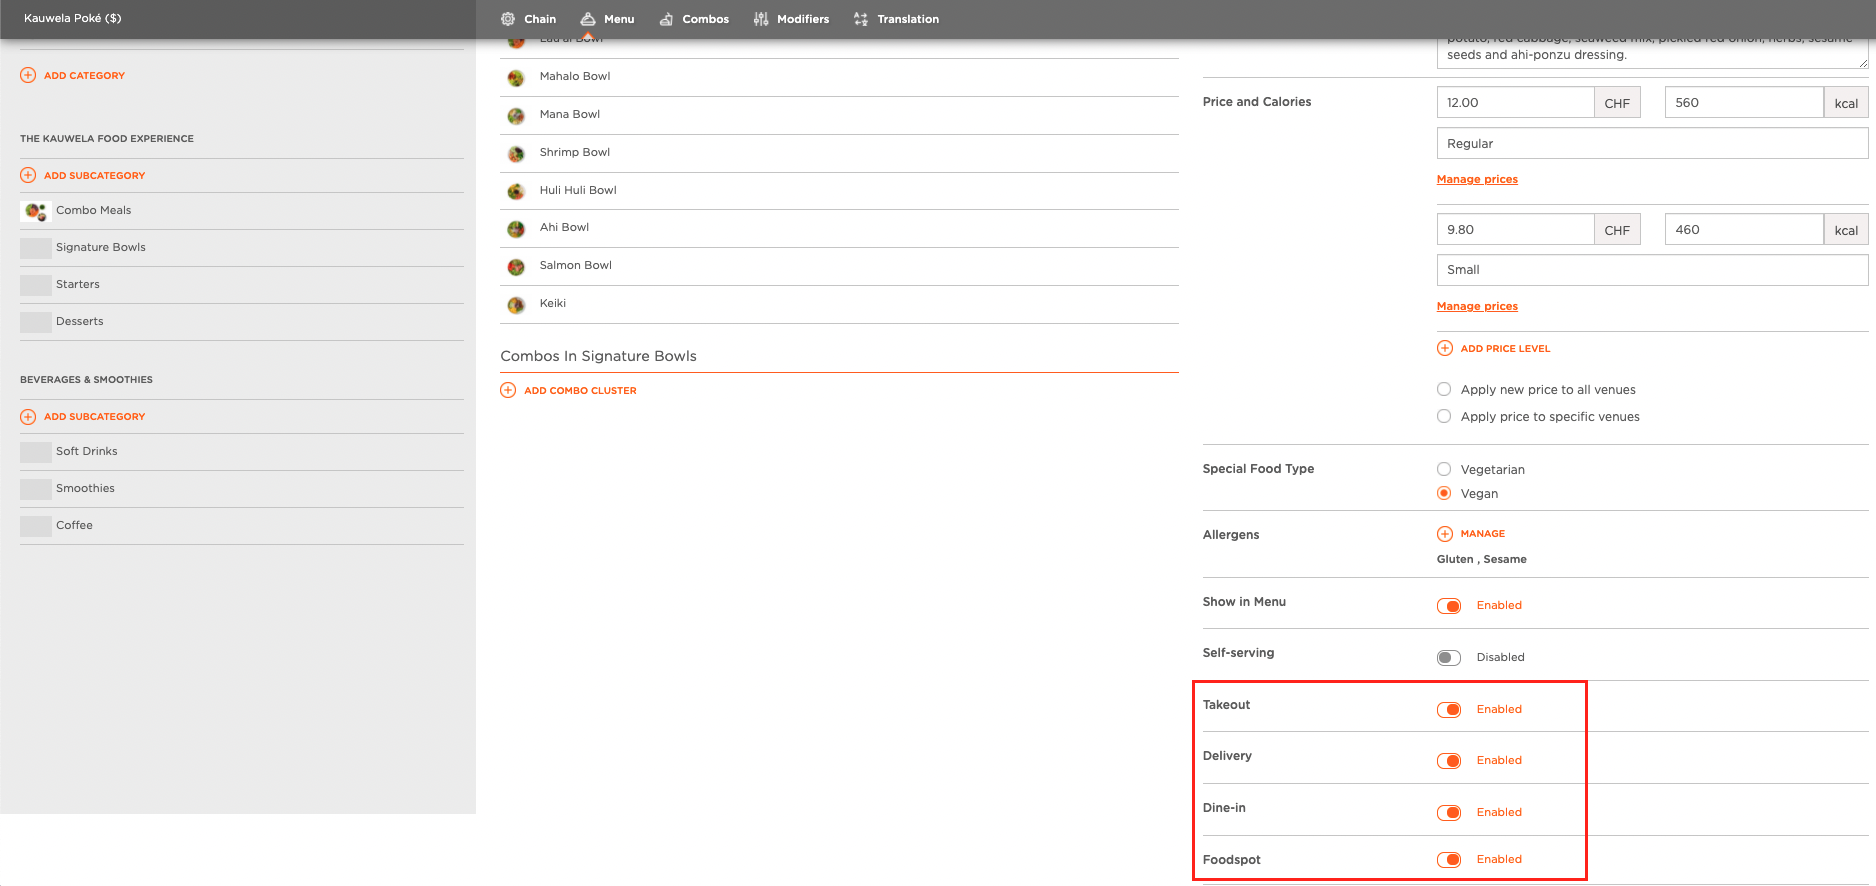1876x886 pixels.
Task: Click the Translation icon
Action: click(x=861, y=19)
